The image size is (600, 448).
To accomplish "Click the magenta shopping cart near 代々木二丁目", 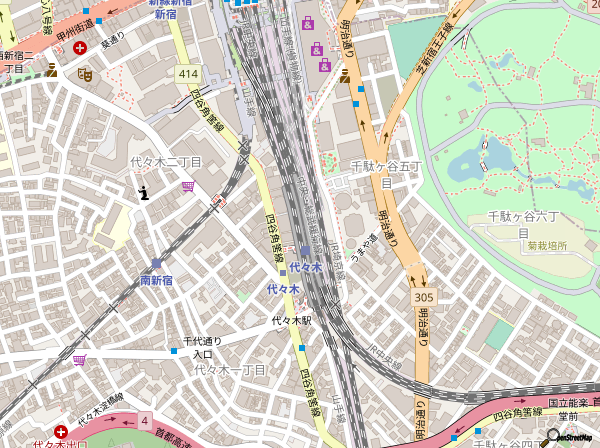I will pos(188,187).
